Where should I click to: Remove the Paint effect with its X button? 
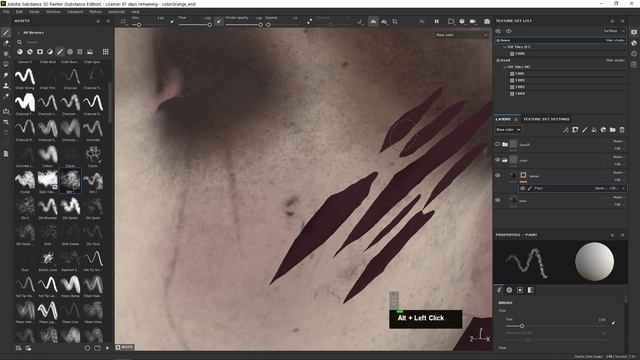click(623, 188)
